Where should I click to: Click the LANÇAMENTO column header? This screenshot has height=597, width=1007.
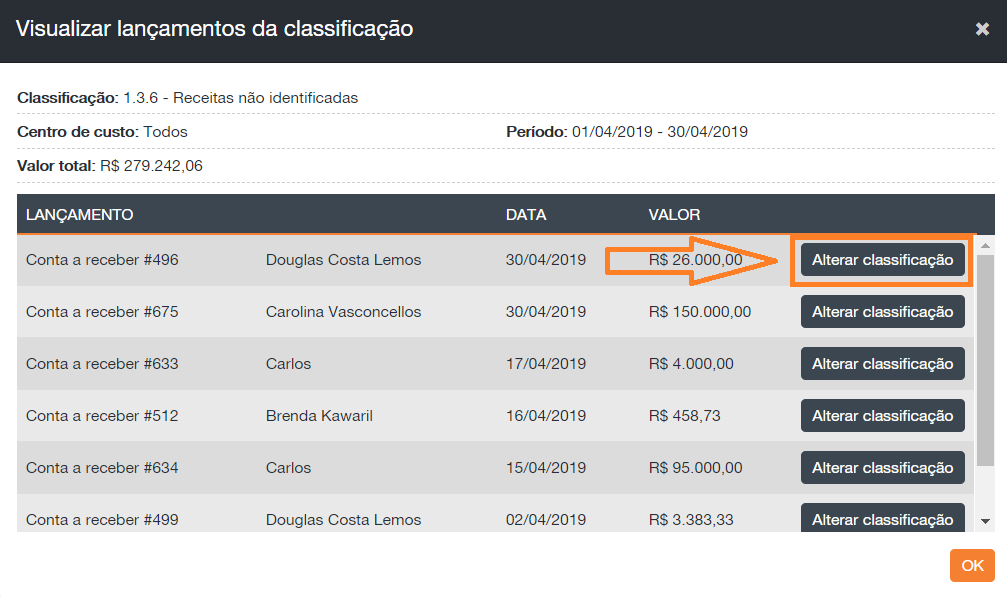point(80,215)
